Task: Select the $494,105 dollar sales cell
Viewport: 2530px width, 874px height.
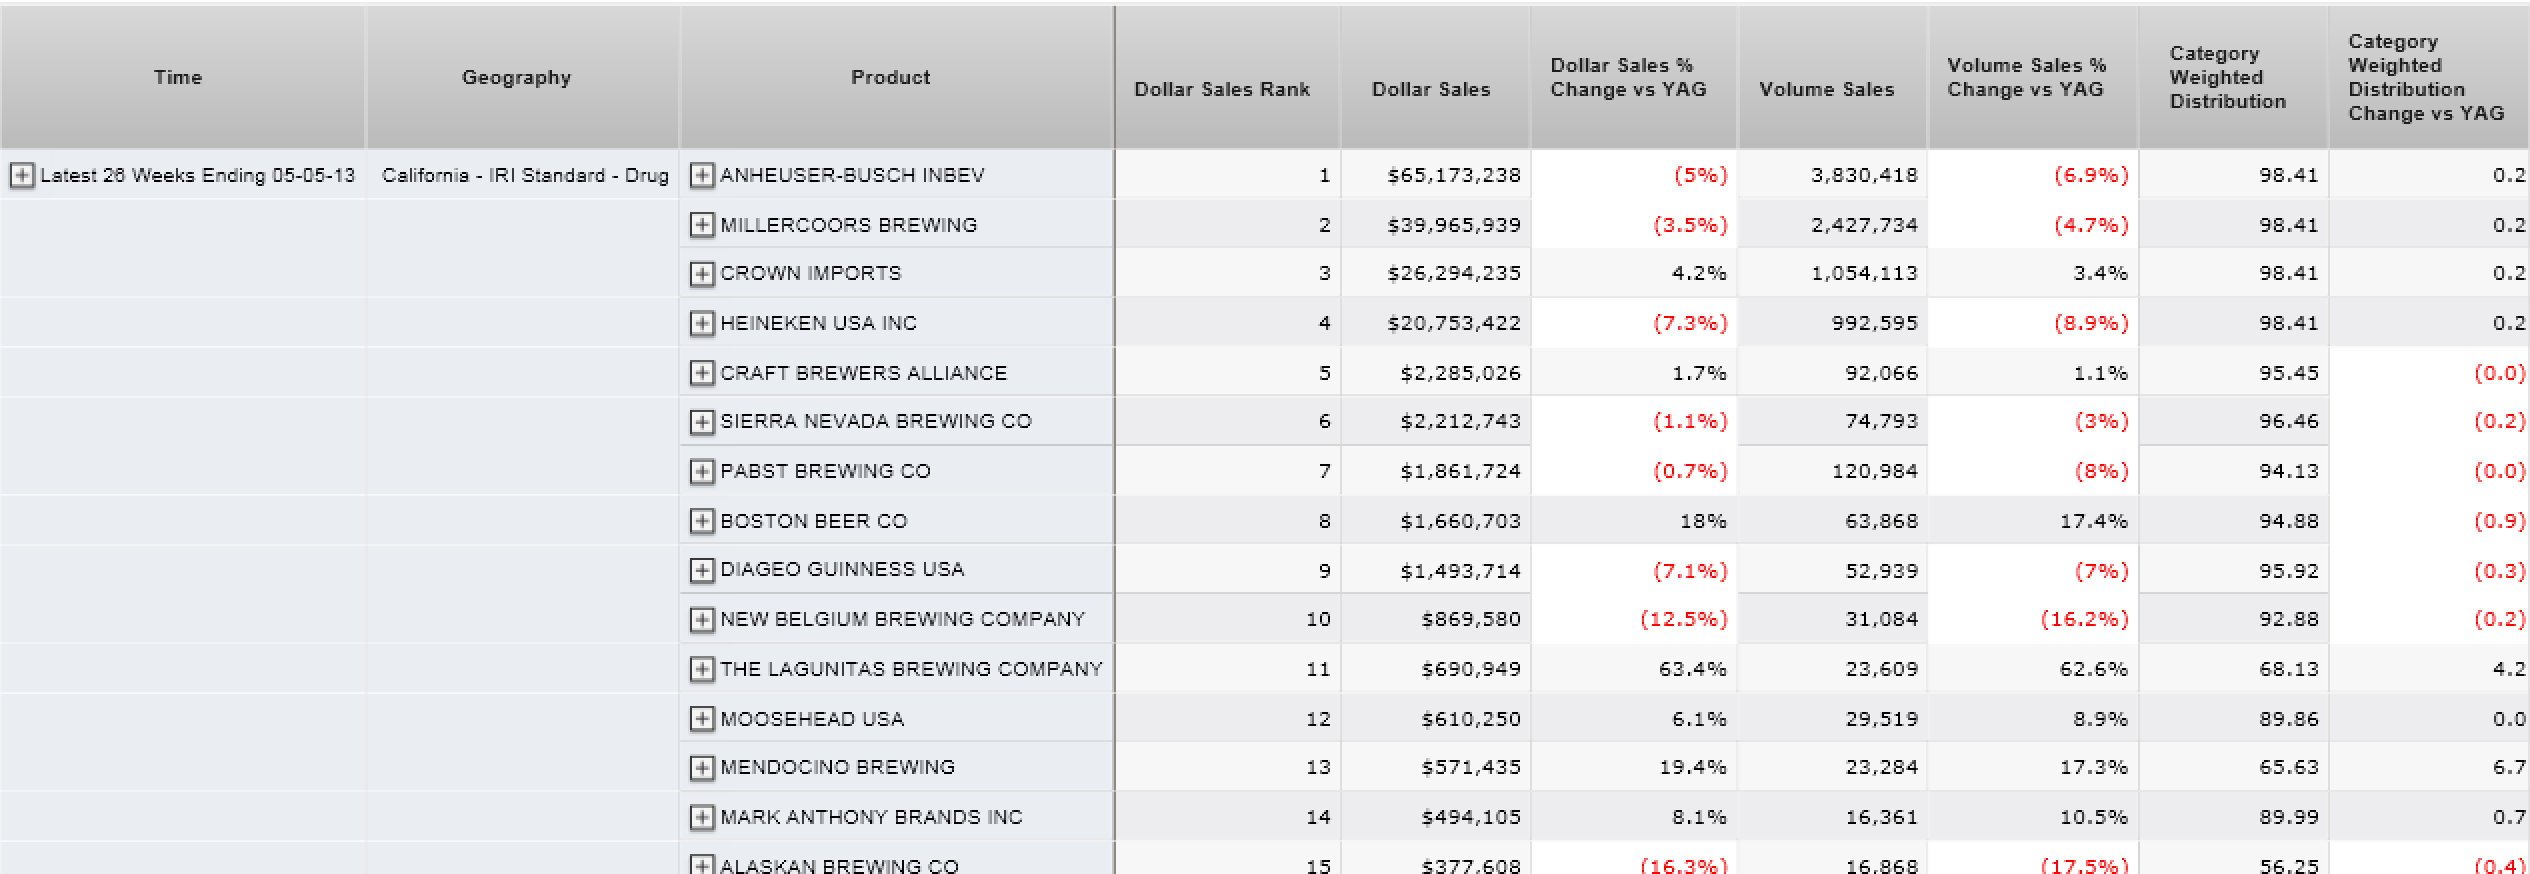Action: click(1436, 817)
